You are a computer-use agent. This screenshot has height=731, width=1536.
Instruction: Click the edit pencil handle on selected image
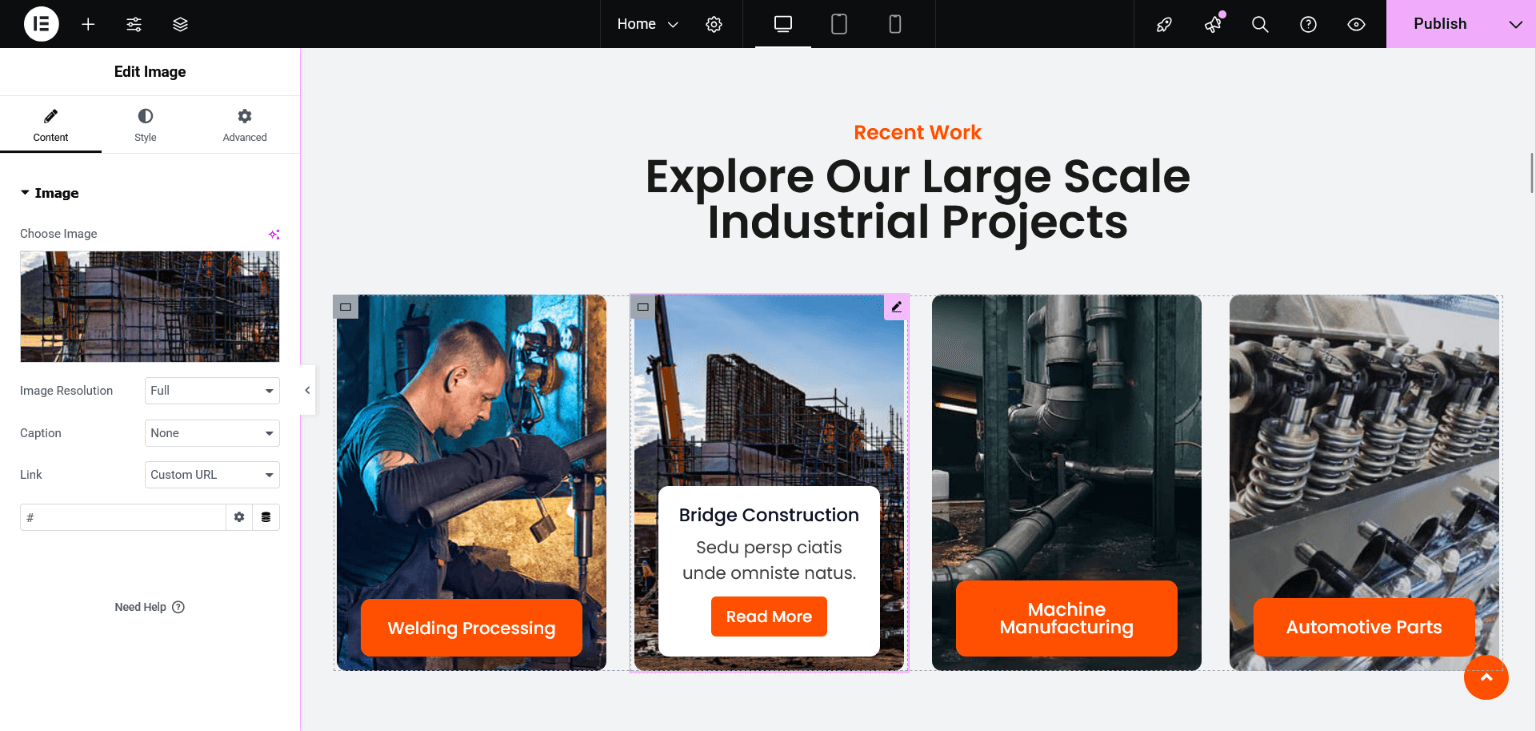pos(896,307)
